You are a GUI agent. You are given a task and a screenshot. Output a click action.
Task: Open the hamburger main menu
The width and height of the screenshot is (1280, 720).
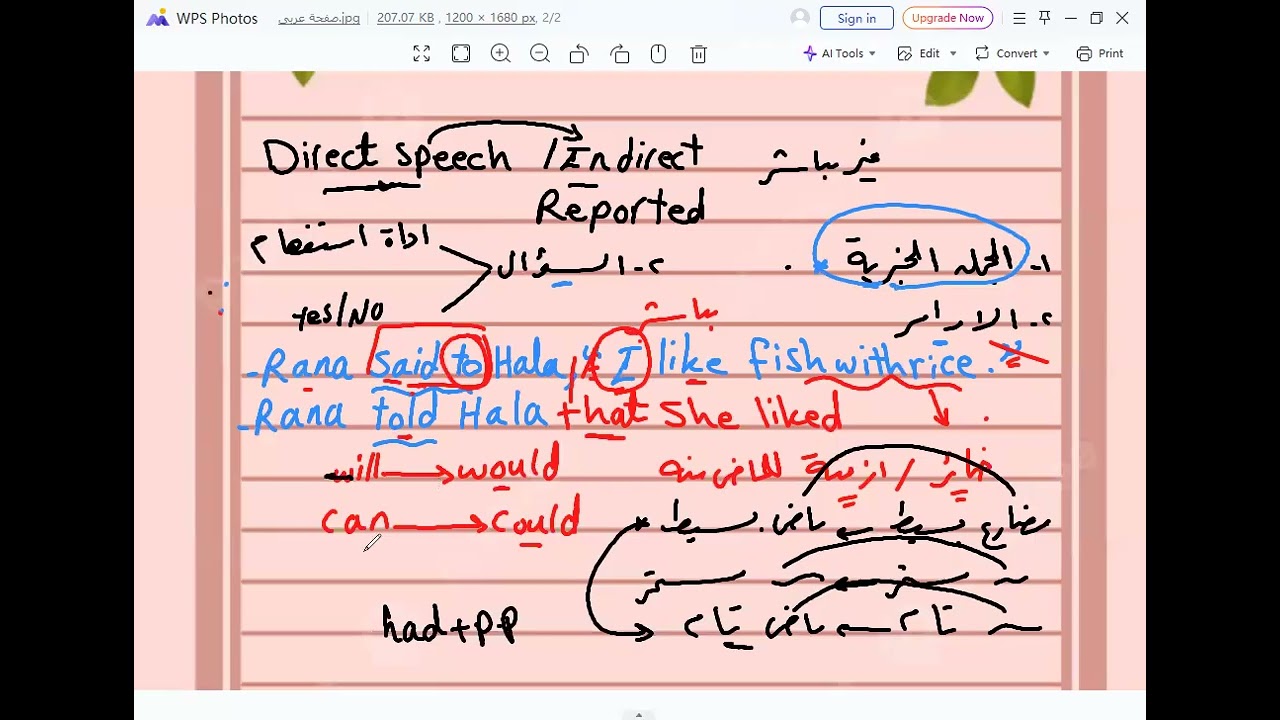coord(1019,18)
